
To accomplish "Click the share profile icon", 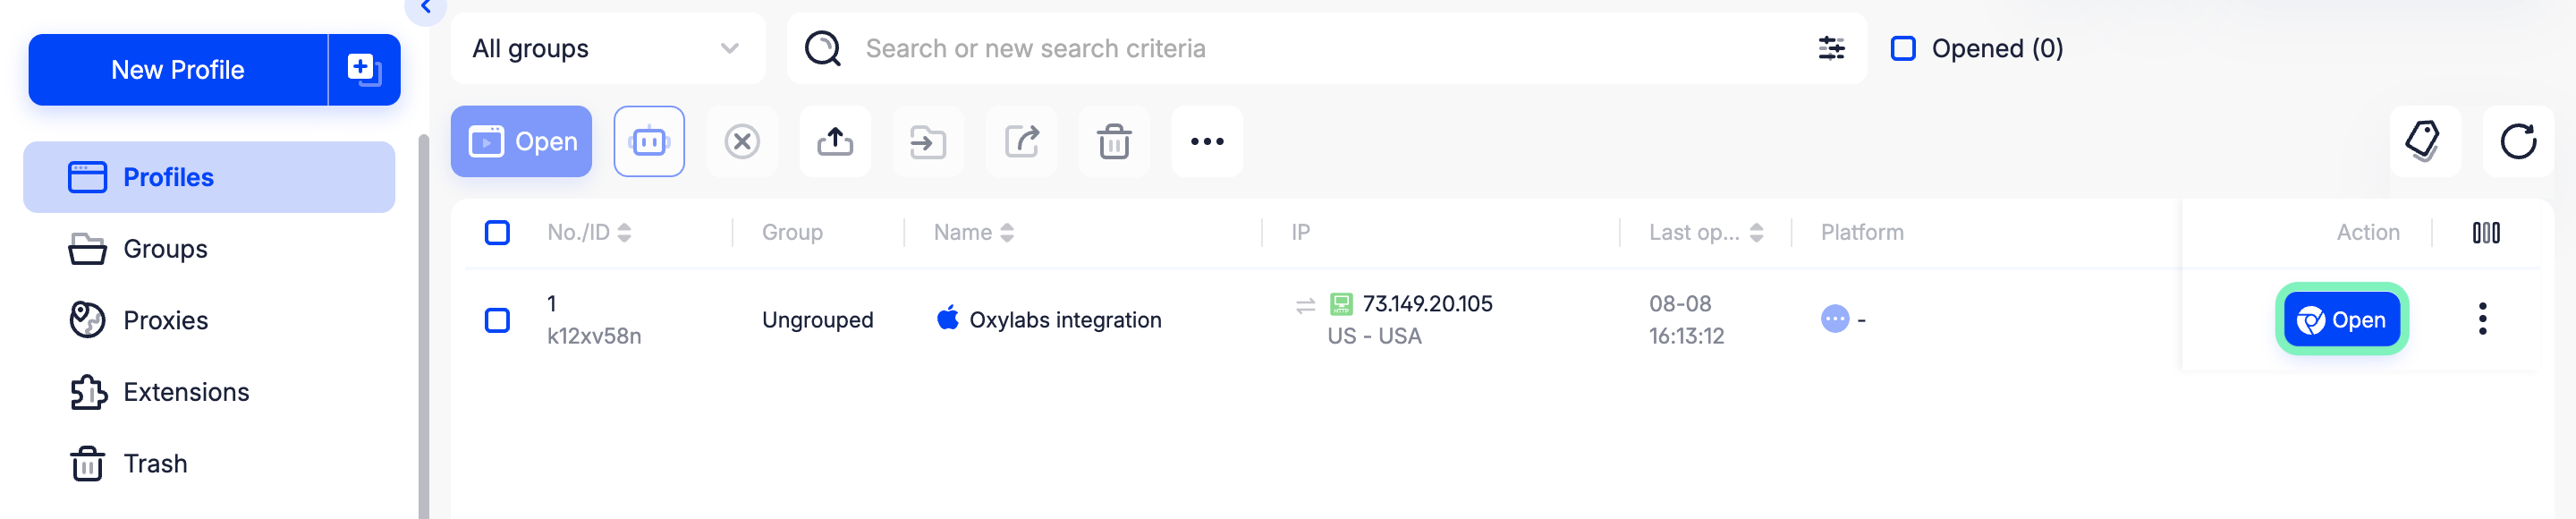I will click(1020, 142).
